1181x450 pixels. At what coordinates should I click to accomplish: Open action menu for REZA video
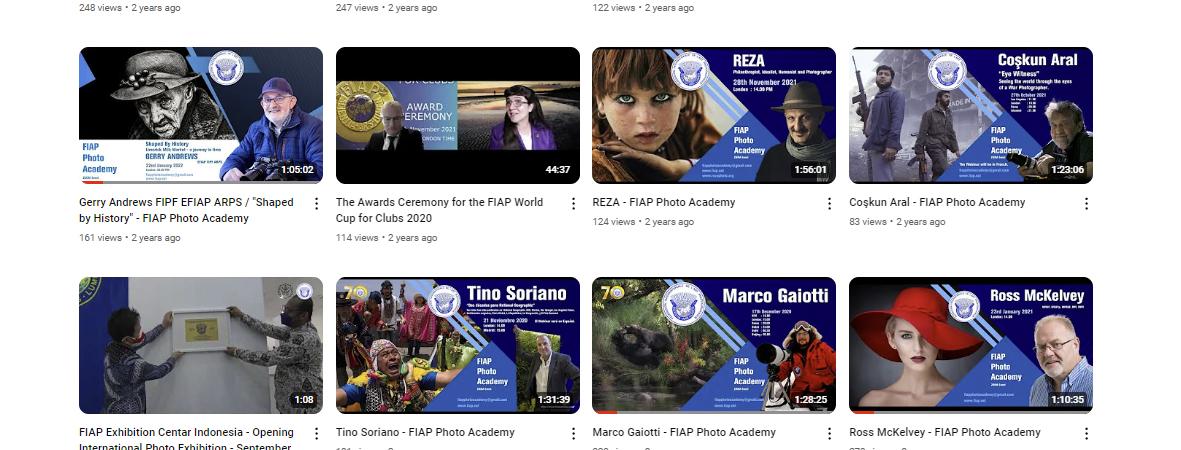click(829, 204)
